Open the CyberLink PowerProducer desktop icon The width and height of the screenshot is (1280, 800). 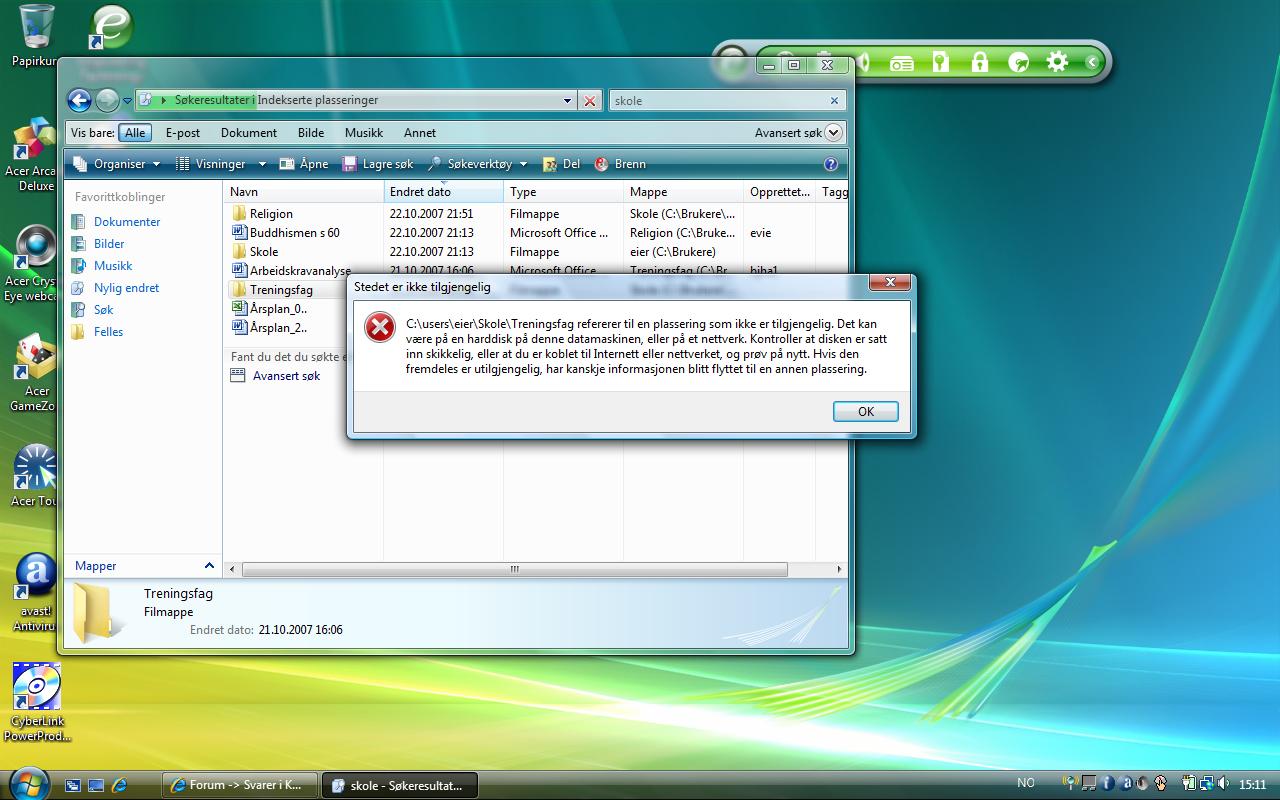coord(37,702)
